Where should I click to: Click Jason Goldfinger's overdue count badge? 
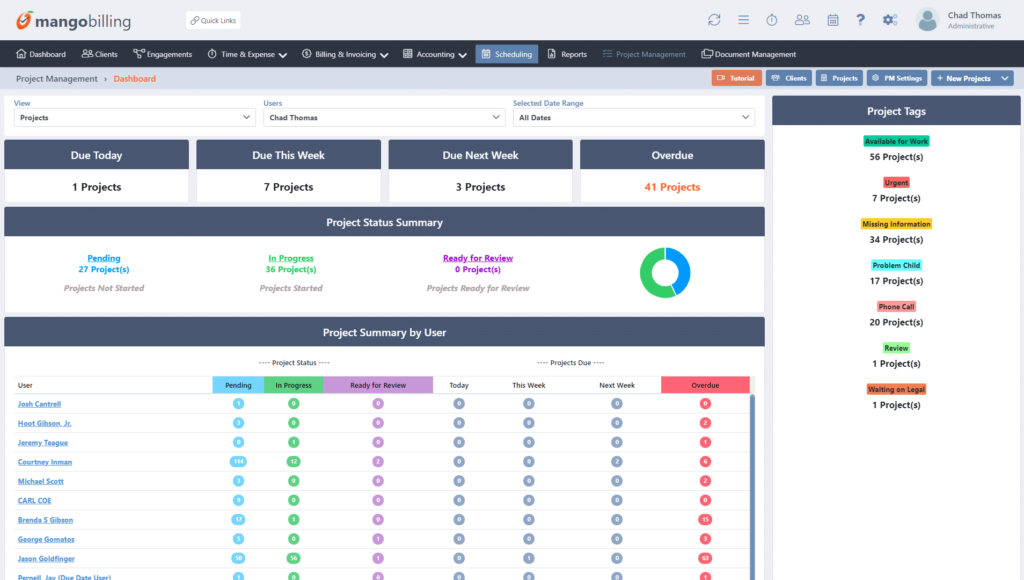pos(705,558)
